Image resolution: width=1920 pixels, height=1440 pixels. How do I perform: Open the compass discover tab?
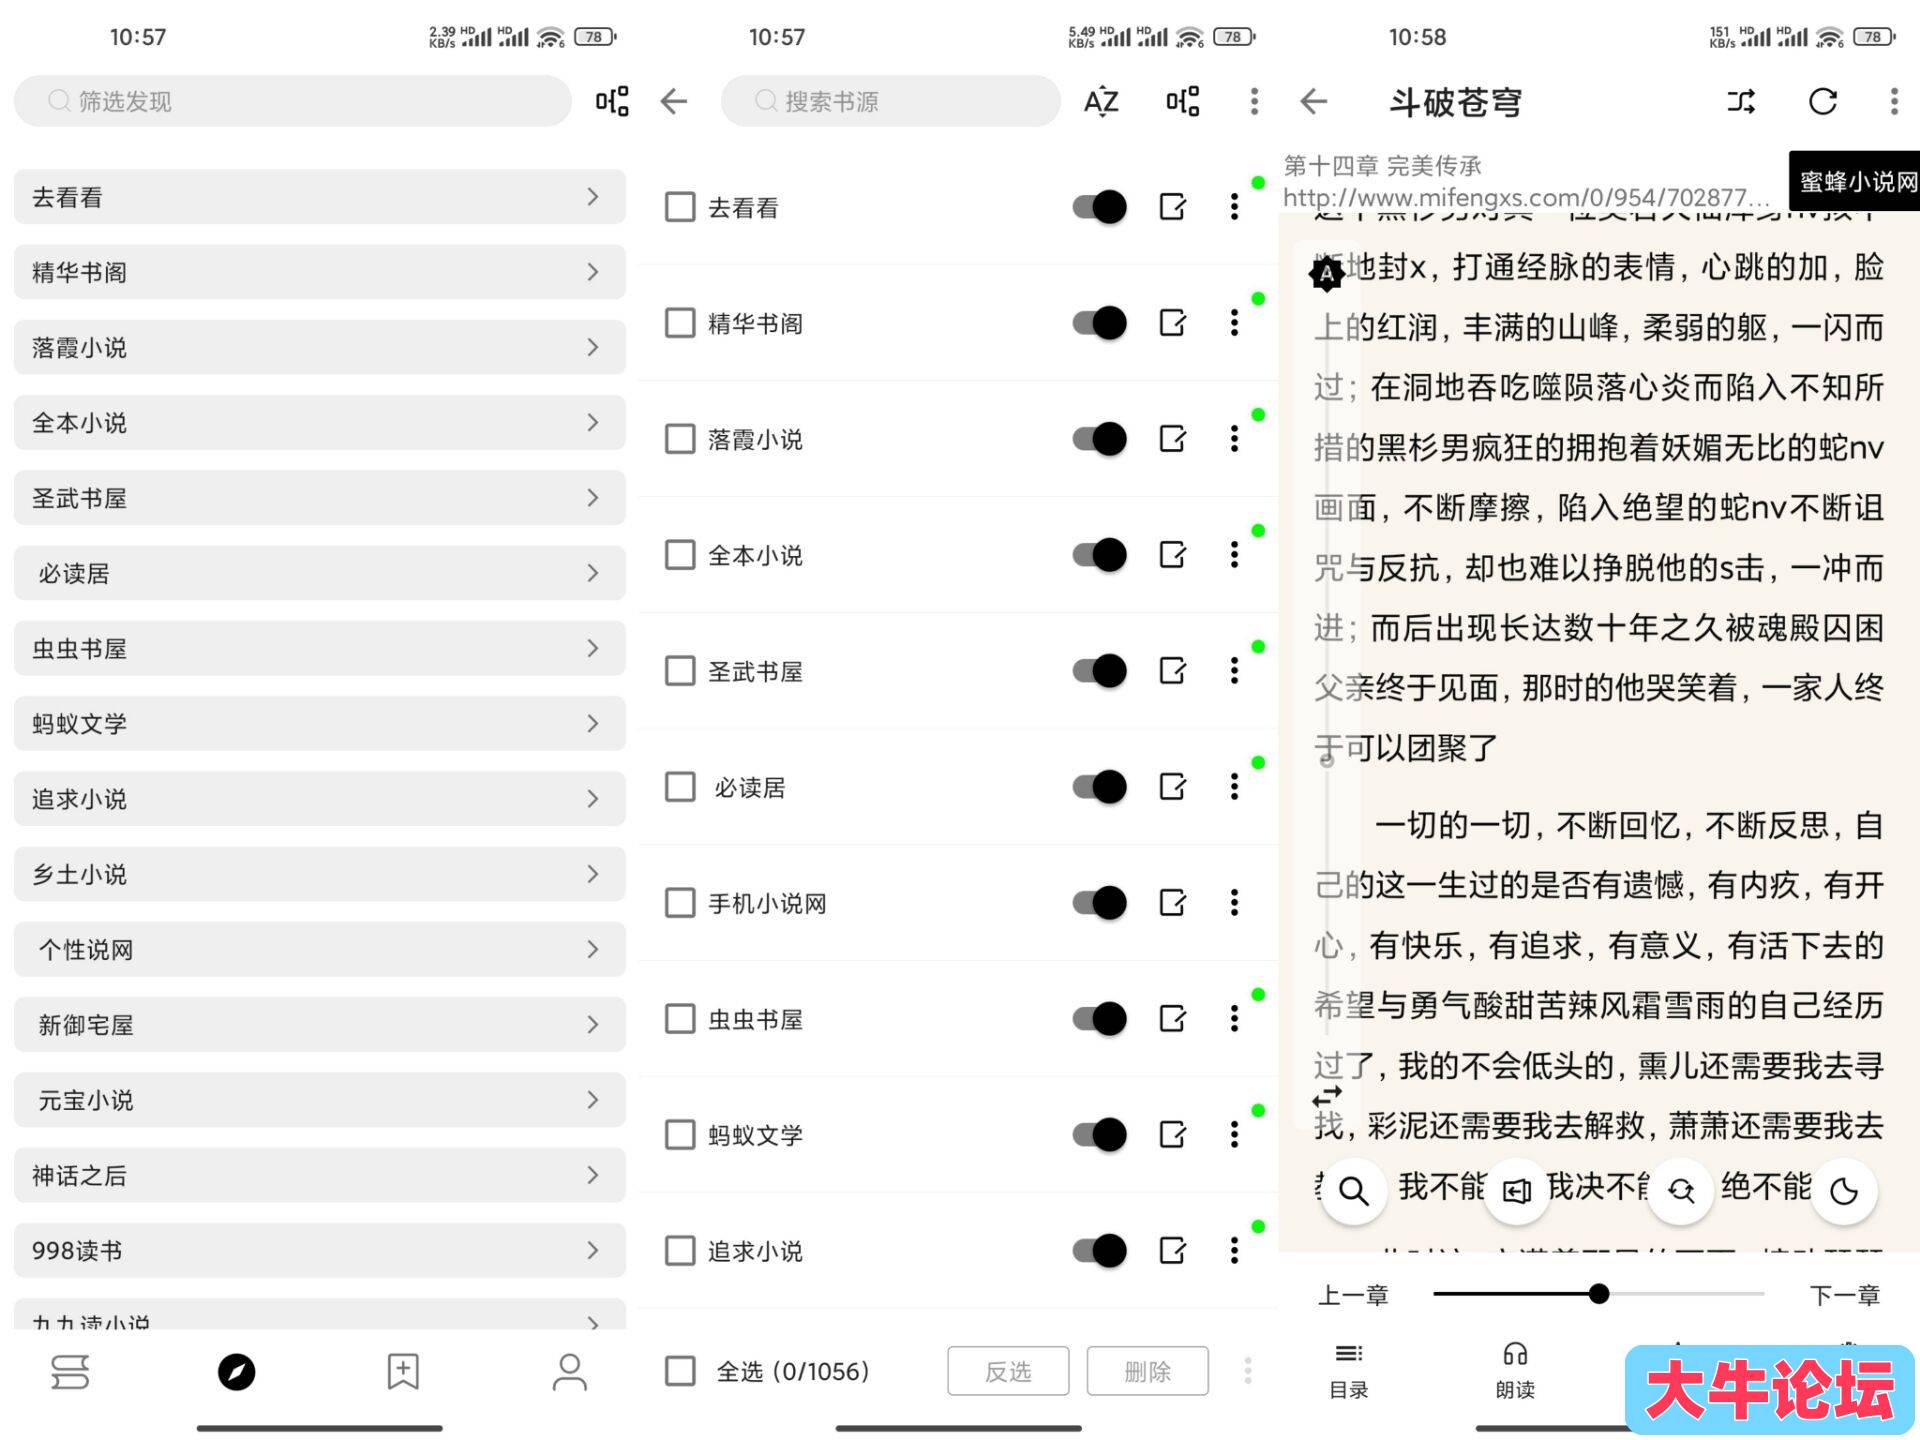click(x=236, y=1372)
